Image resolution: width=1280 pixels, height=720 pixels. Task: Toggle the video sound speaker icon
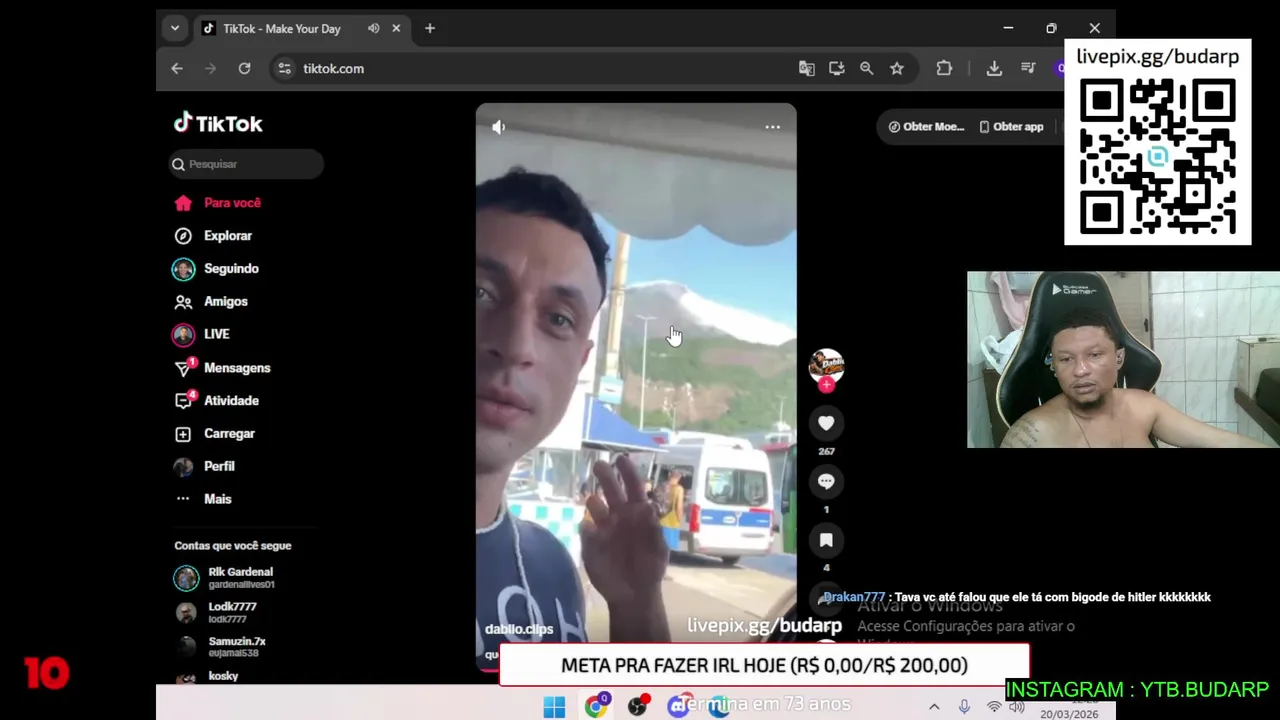click(499, 127)
